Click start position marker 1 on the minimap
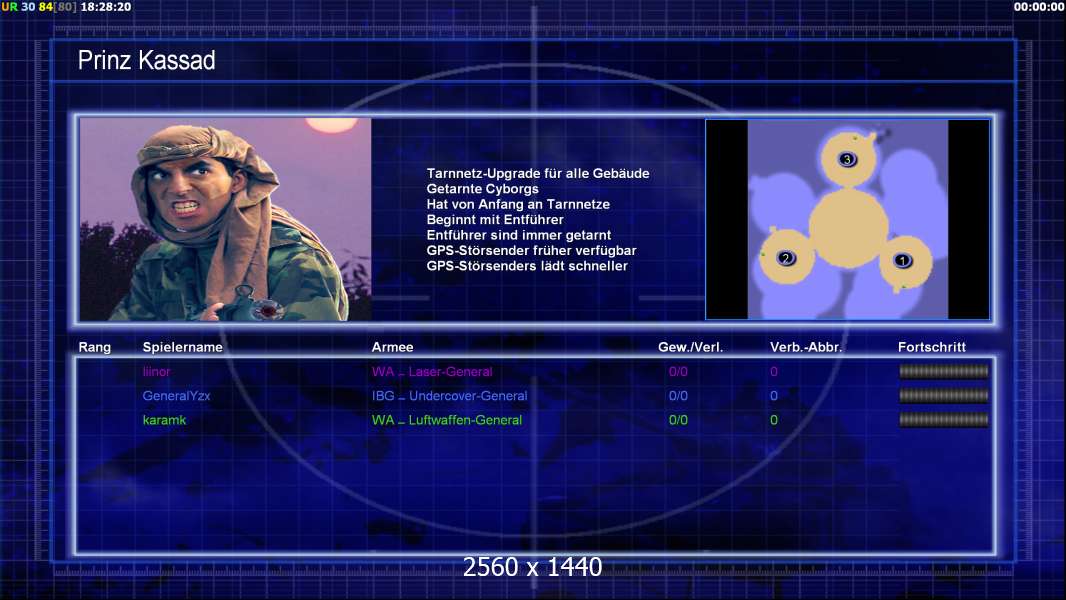This screenshot has height=600, width=1066. tap(902, 260)
